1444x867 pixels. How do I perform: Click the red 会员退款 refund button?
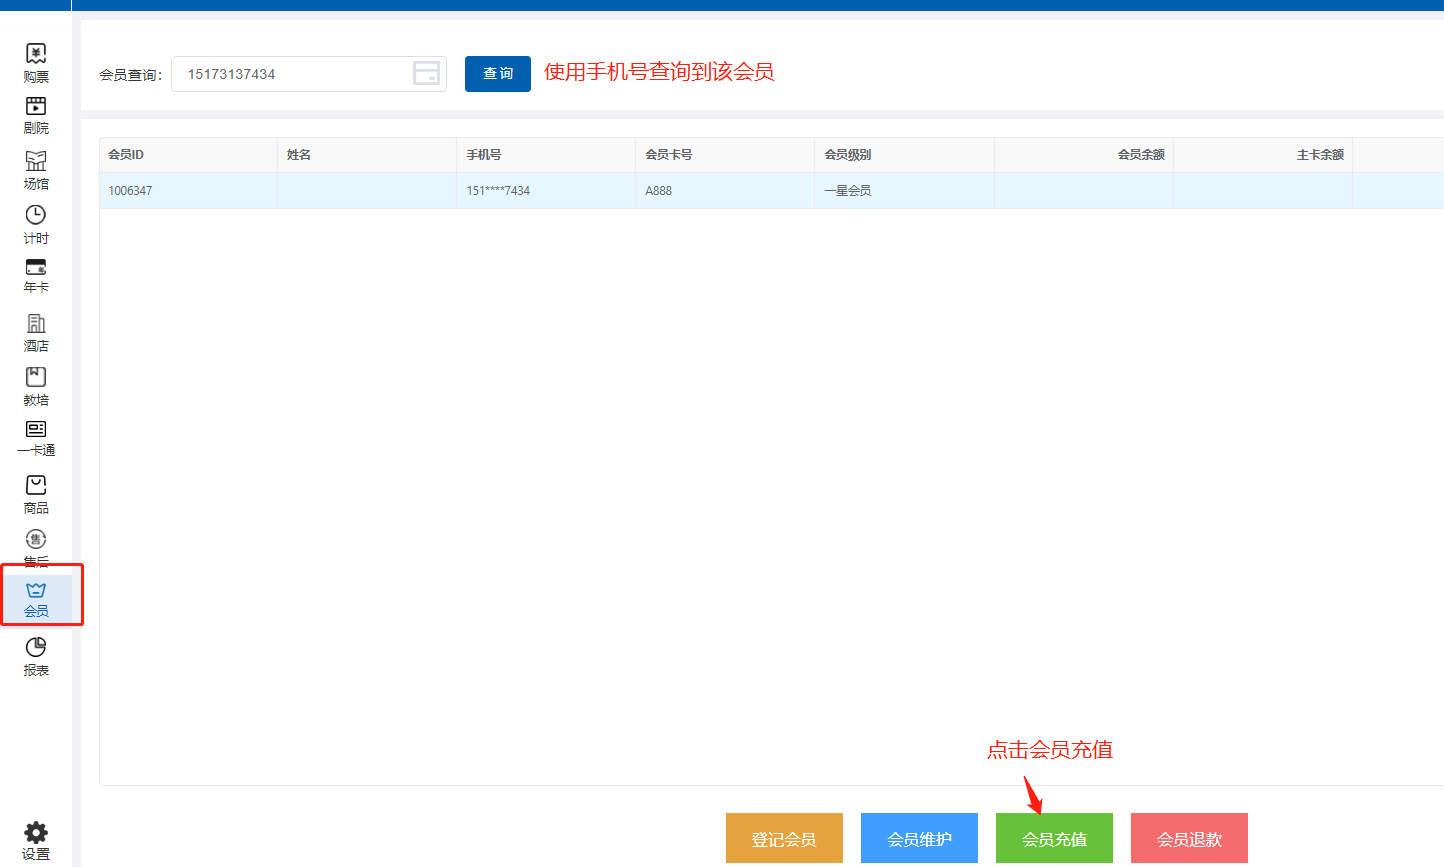point(1189,838)
